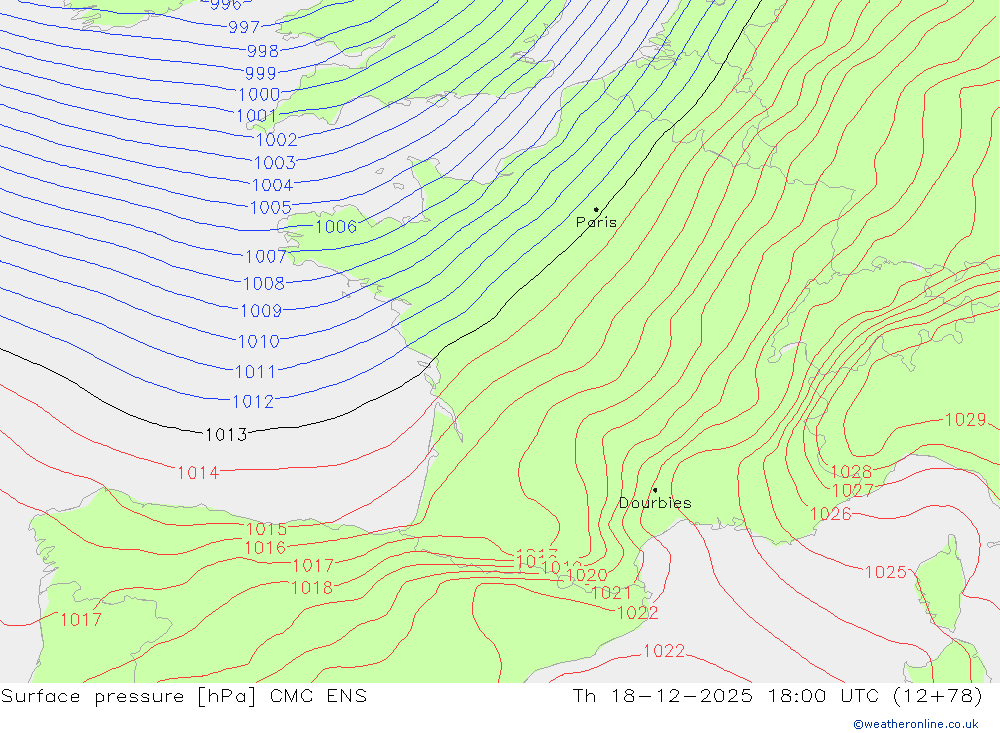Click the 1009 isobar label
1000x733 pixels.
tap(261, 311)
